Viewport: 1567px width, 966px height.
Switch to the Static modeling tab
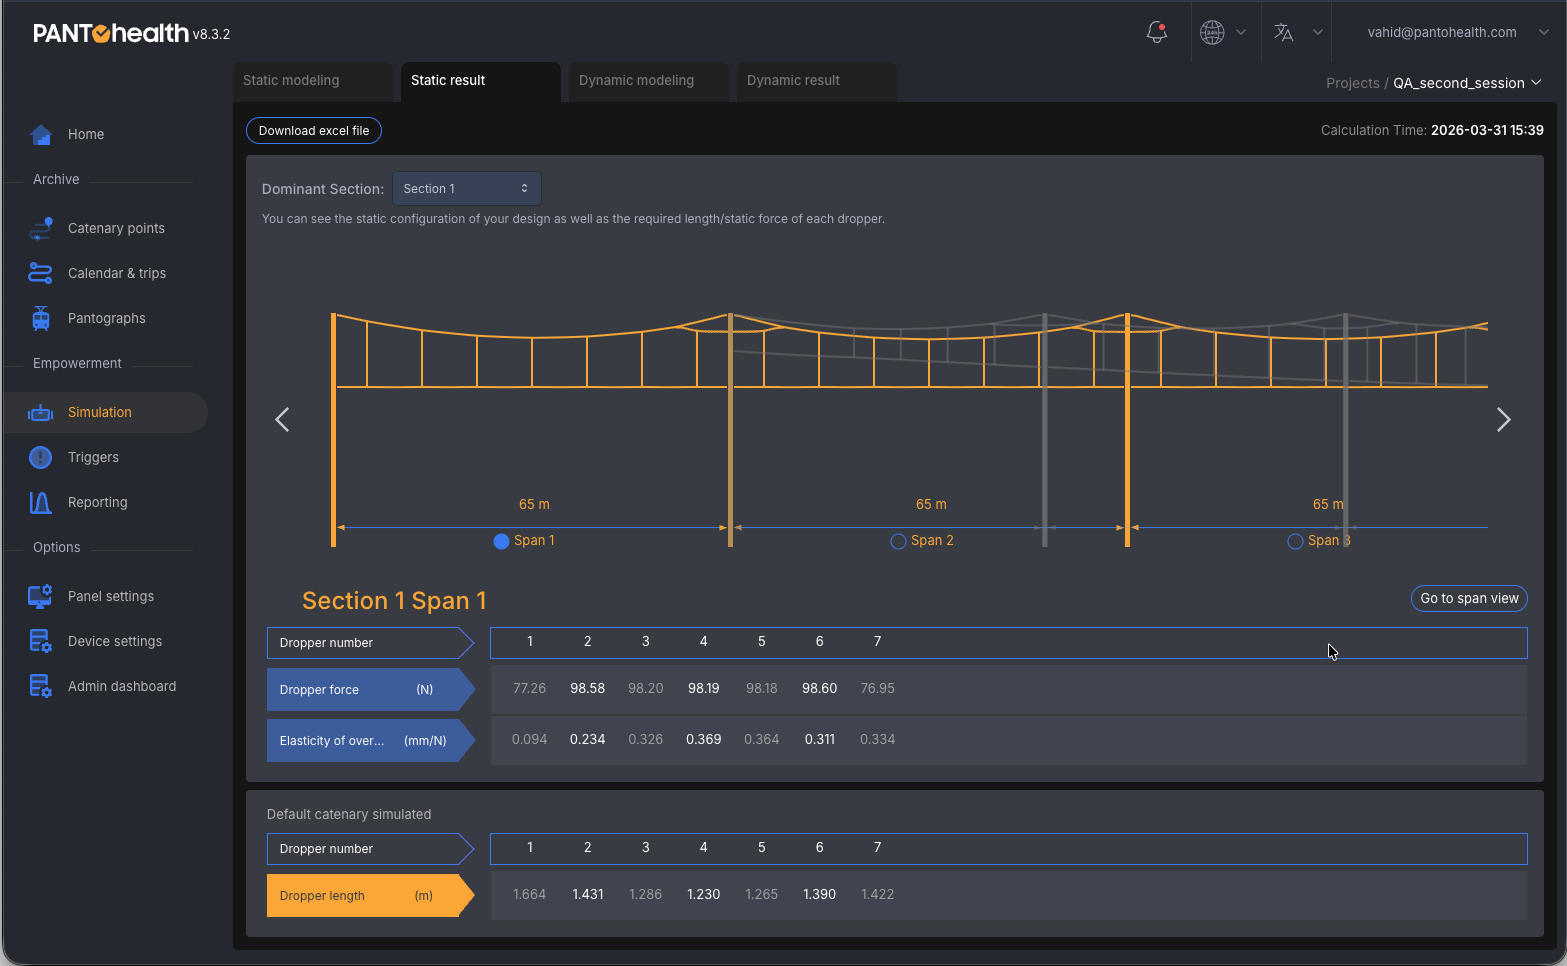(313, 81)
